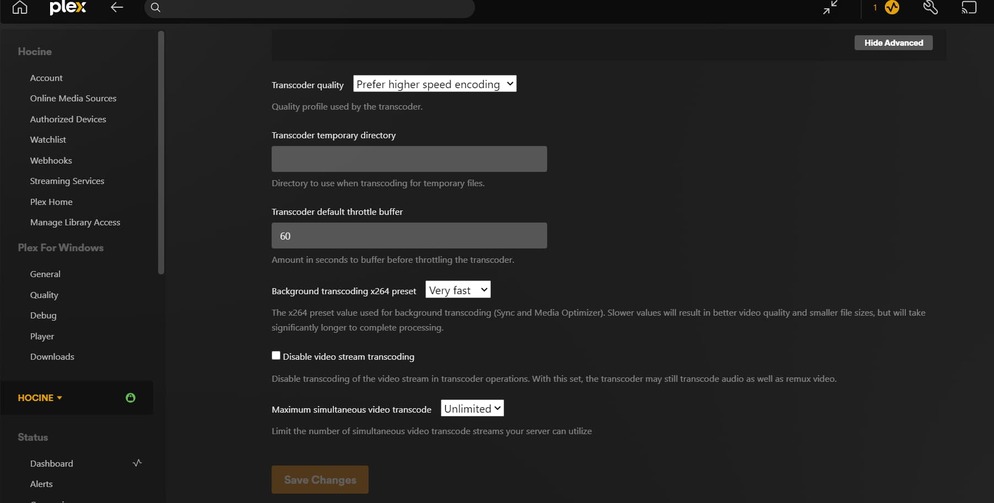
Task: Click the Hocine section heading
Action: point(35,51)
